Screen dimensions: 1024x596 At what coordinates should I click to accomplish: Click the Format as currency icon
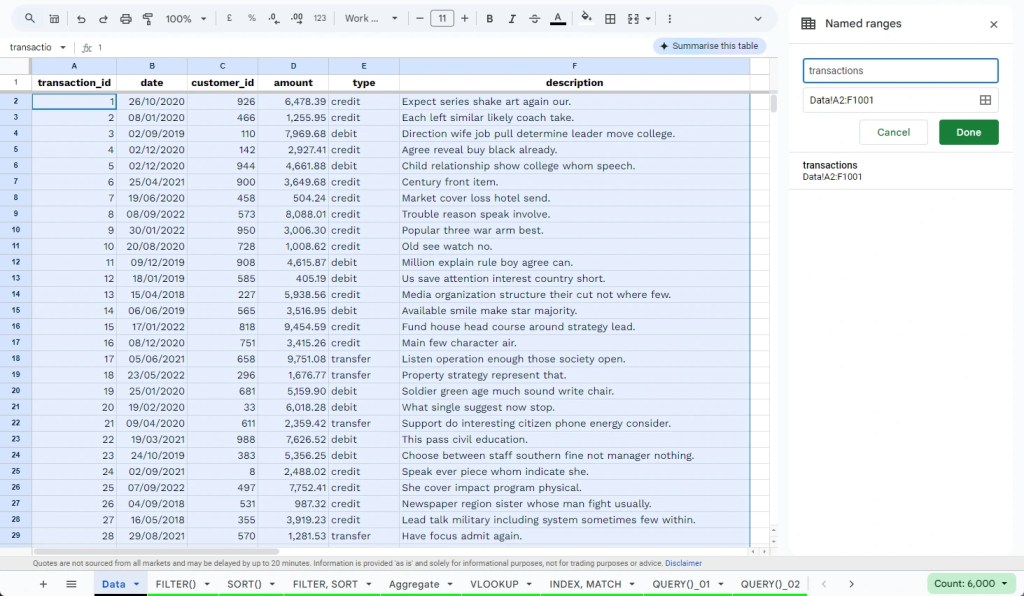(229, 19)
